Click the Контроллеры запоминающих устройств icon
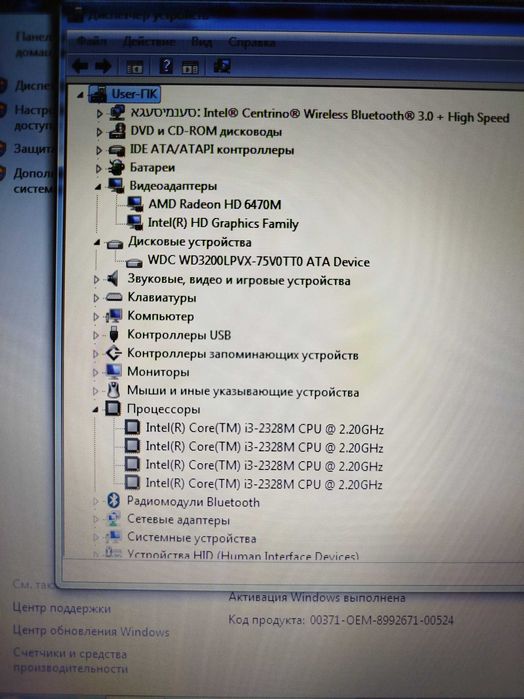524x699 pixels. click(113, 354)
